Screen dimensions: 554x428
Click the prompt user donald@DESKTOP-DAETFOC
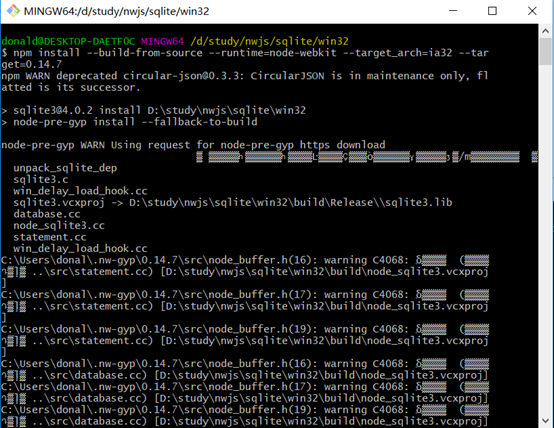point(68,41)
